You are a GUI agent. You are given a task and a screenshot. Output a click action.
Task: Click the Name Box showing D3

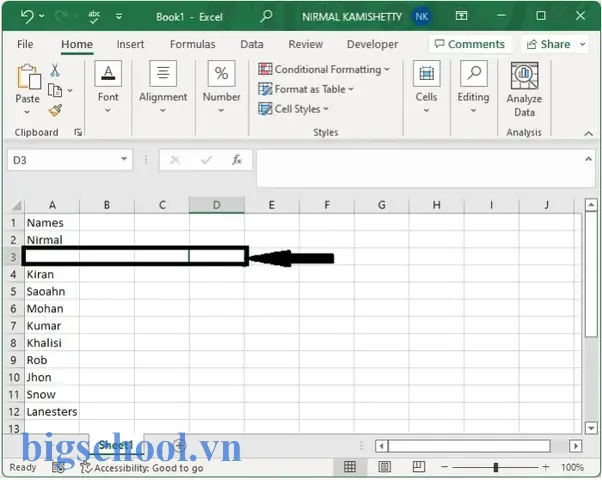pyautogui.click(x=63, y=160)
